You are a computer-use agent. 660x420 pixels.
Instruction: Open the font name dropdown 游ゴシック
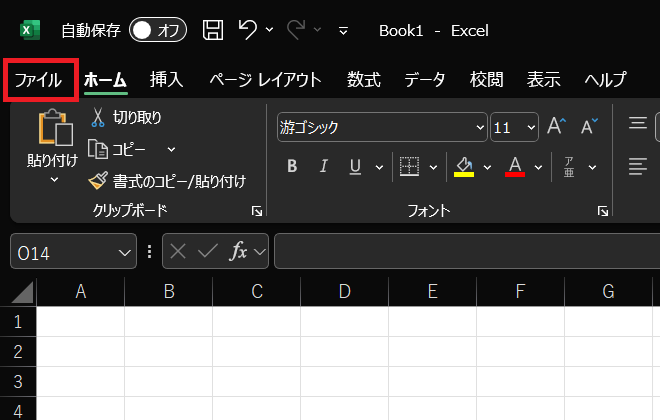click(382, 127)
